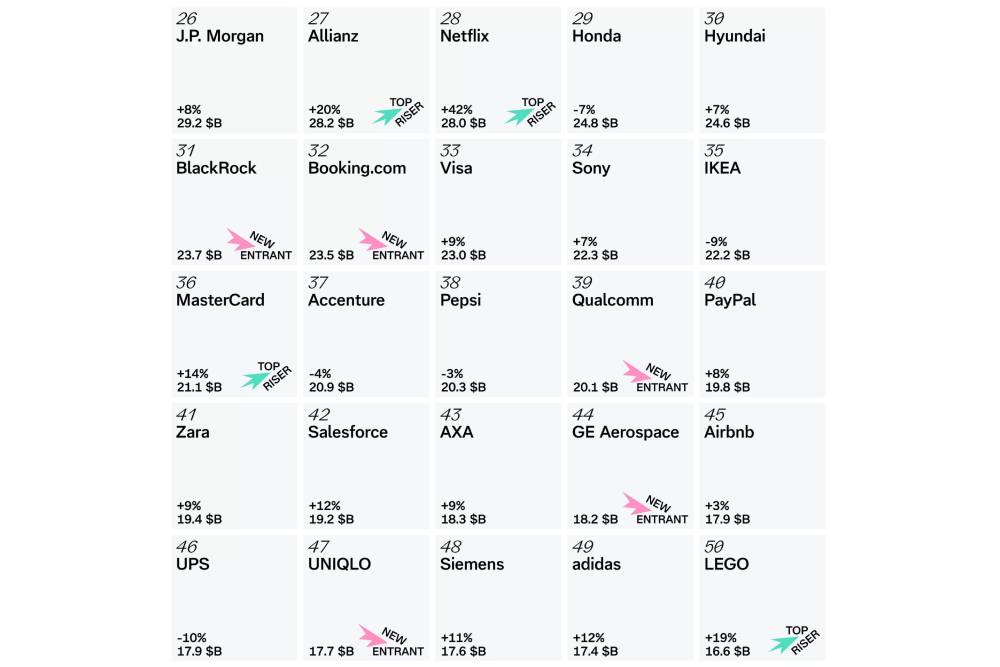This screenshot has width=1000, height=667.
Task: Select GE Aerospace's New Entrant arrow
Action: (x=635, y=503)
